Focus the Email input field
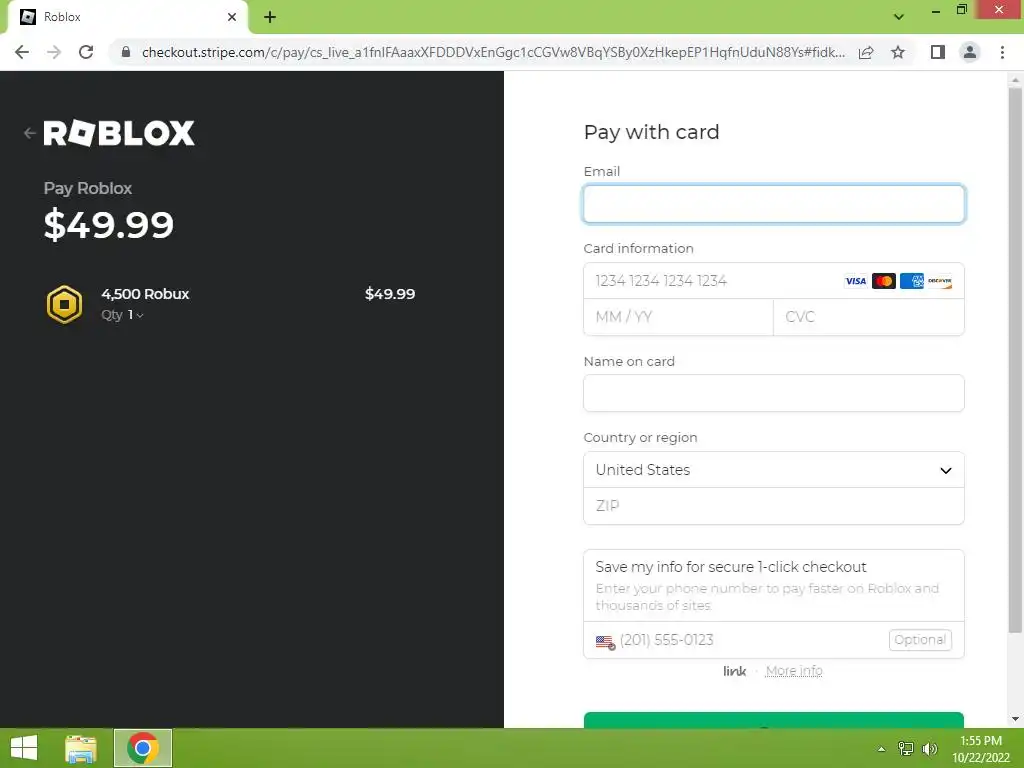Image resolution: width=1024 pixels, height=768 pixels. [773, 204]
